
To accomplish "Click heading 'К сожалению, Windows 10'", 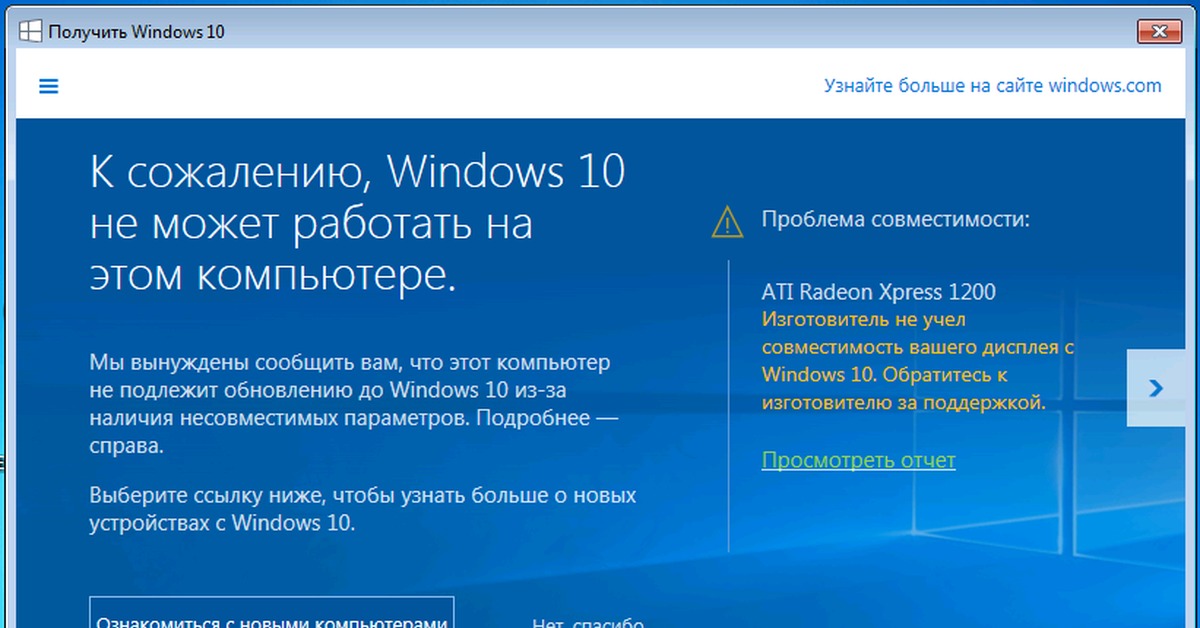I will point(358,172).
